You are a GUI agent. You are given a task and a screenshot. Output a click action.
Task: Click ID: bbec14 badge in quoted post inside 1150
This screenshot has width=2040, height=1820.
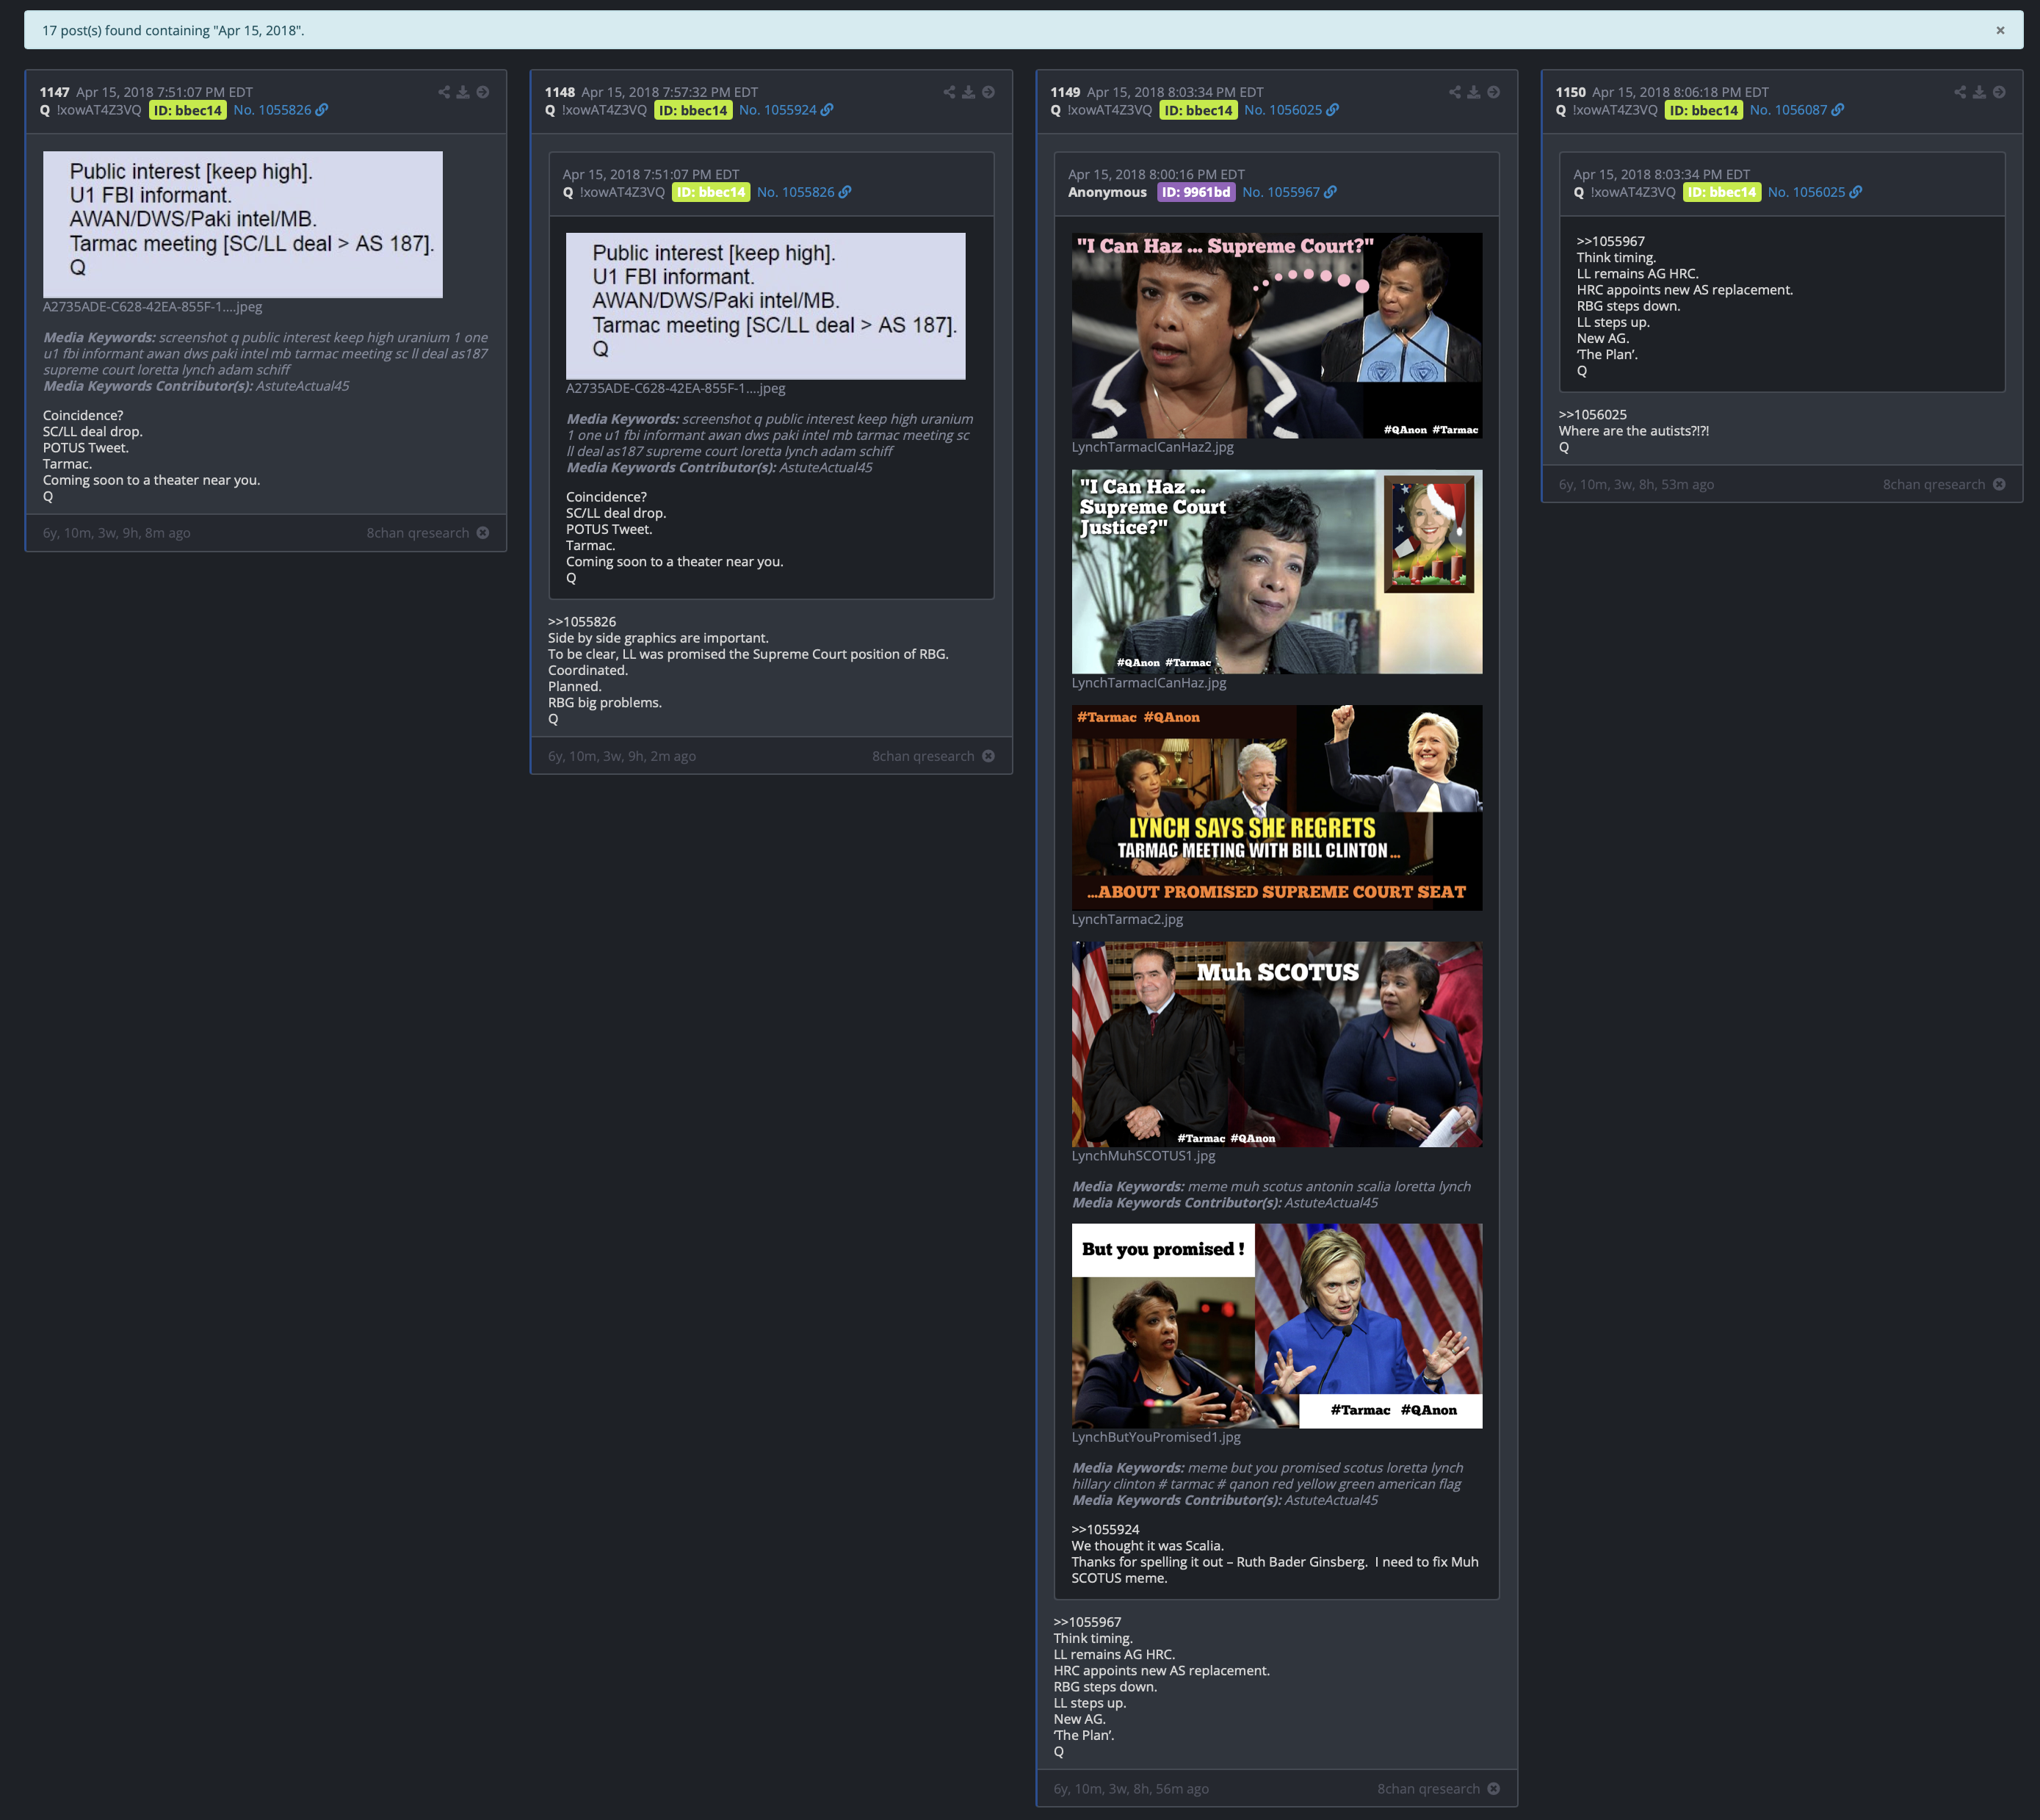[1722, 192]
